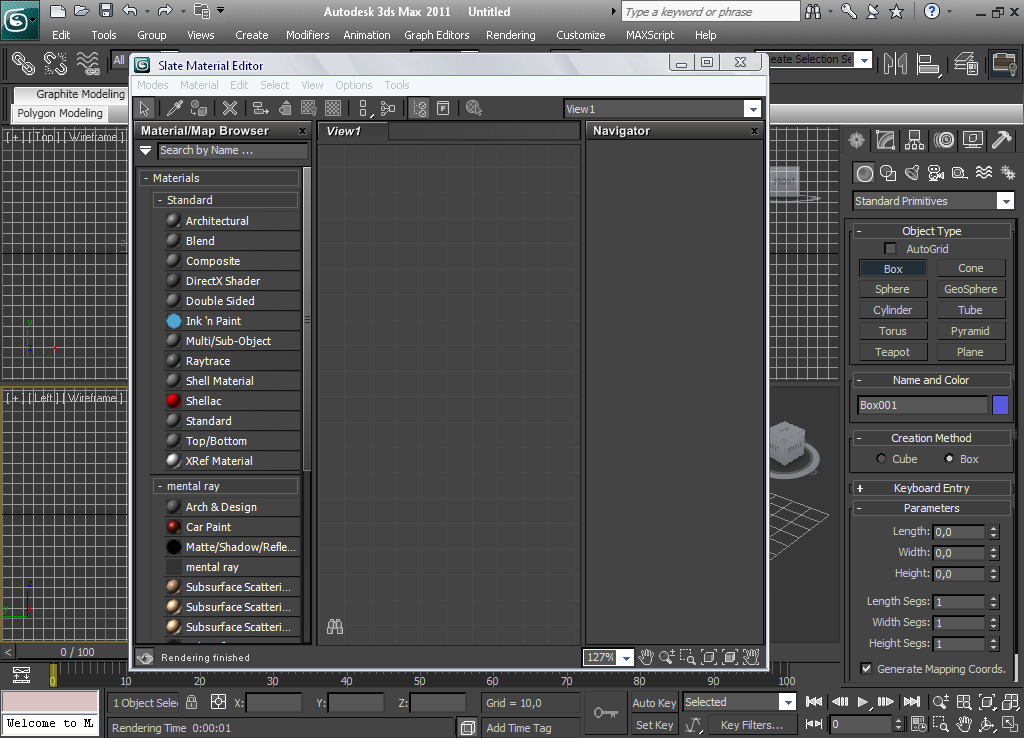Select the Box creation method radio

pyautogui.click(x=949, y=458)
